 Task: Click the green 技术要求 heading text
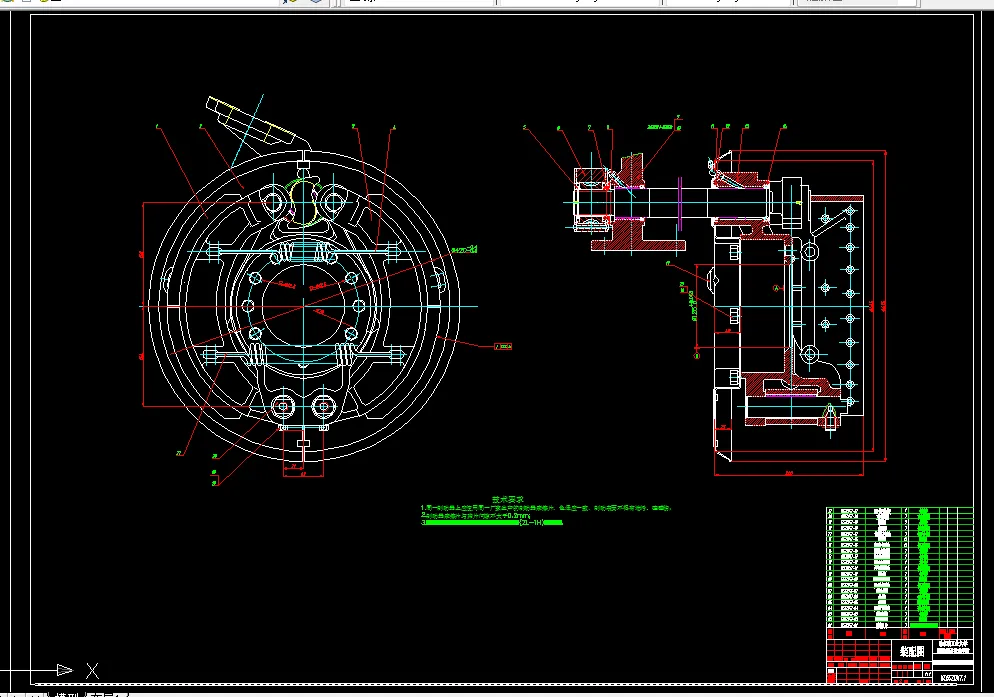pyautogui.click(x=508, y=500)
